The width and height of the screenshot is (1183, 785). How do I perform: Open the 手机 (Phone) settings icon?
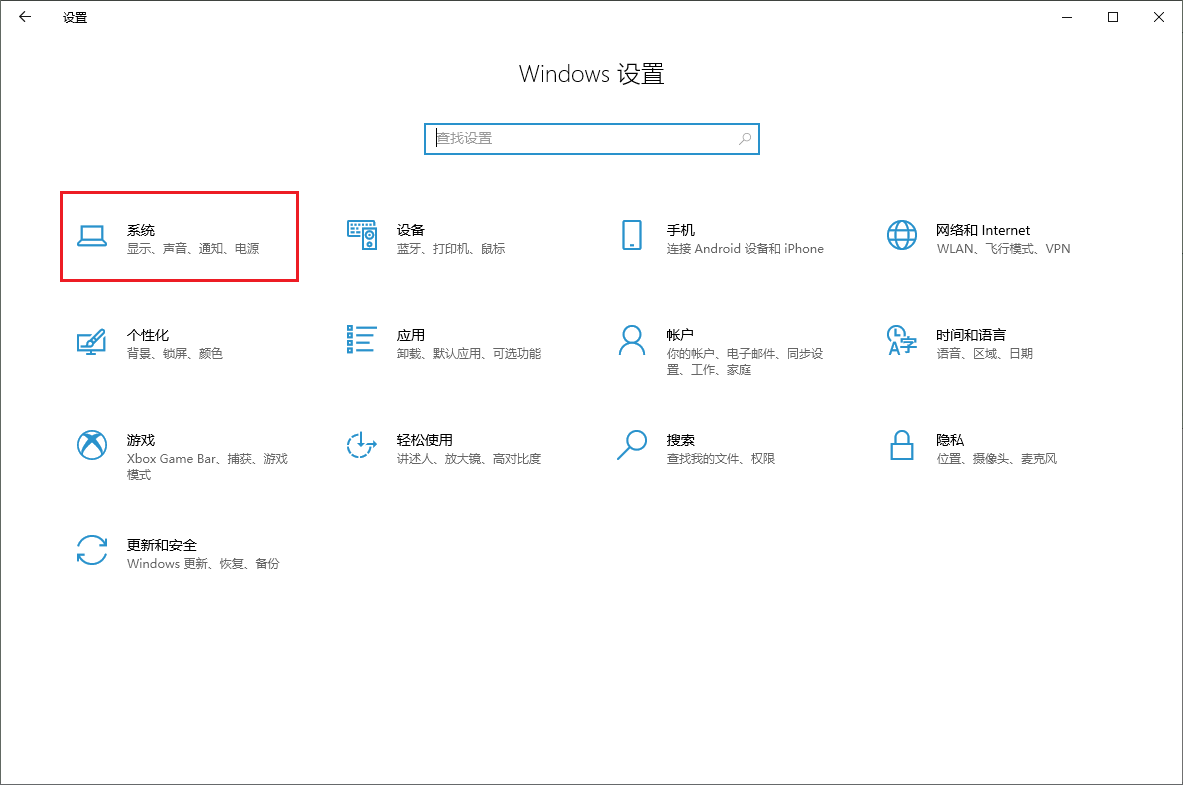(631, 236)
